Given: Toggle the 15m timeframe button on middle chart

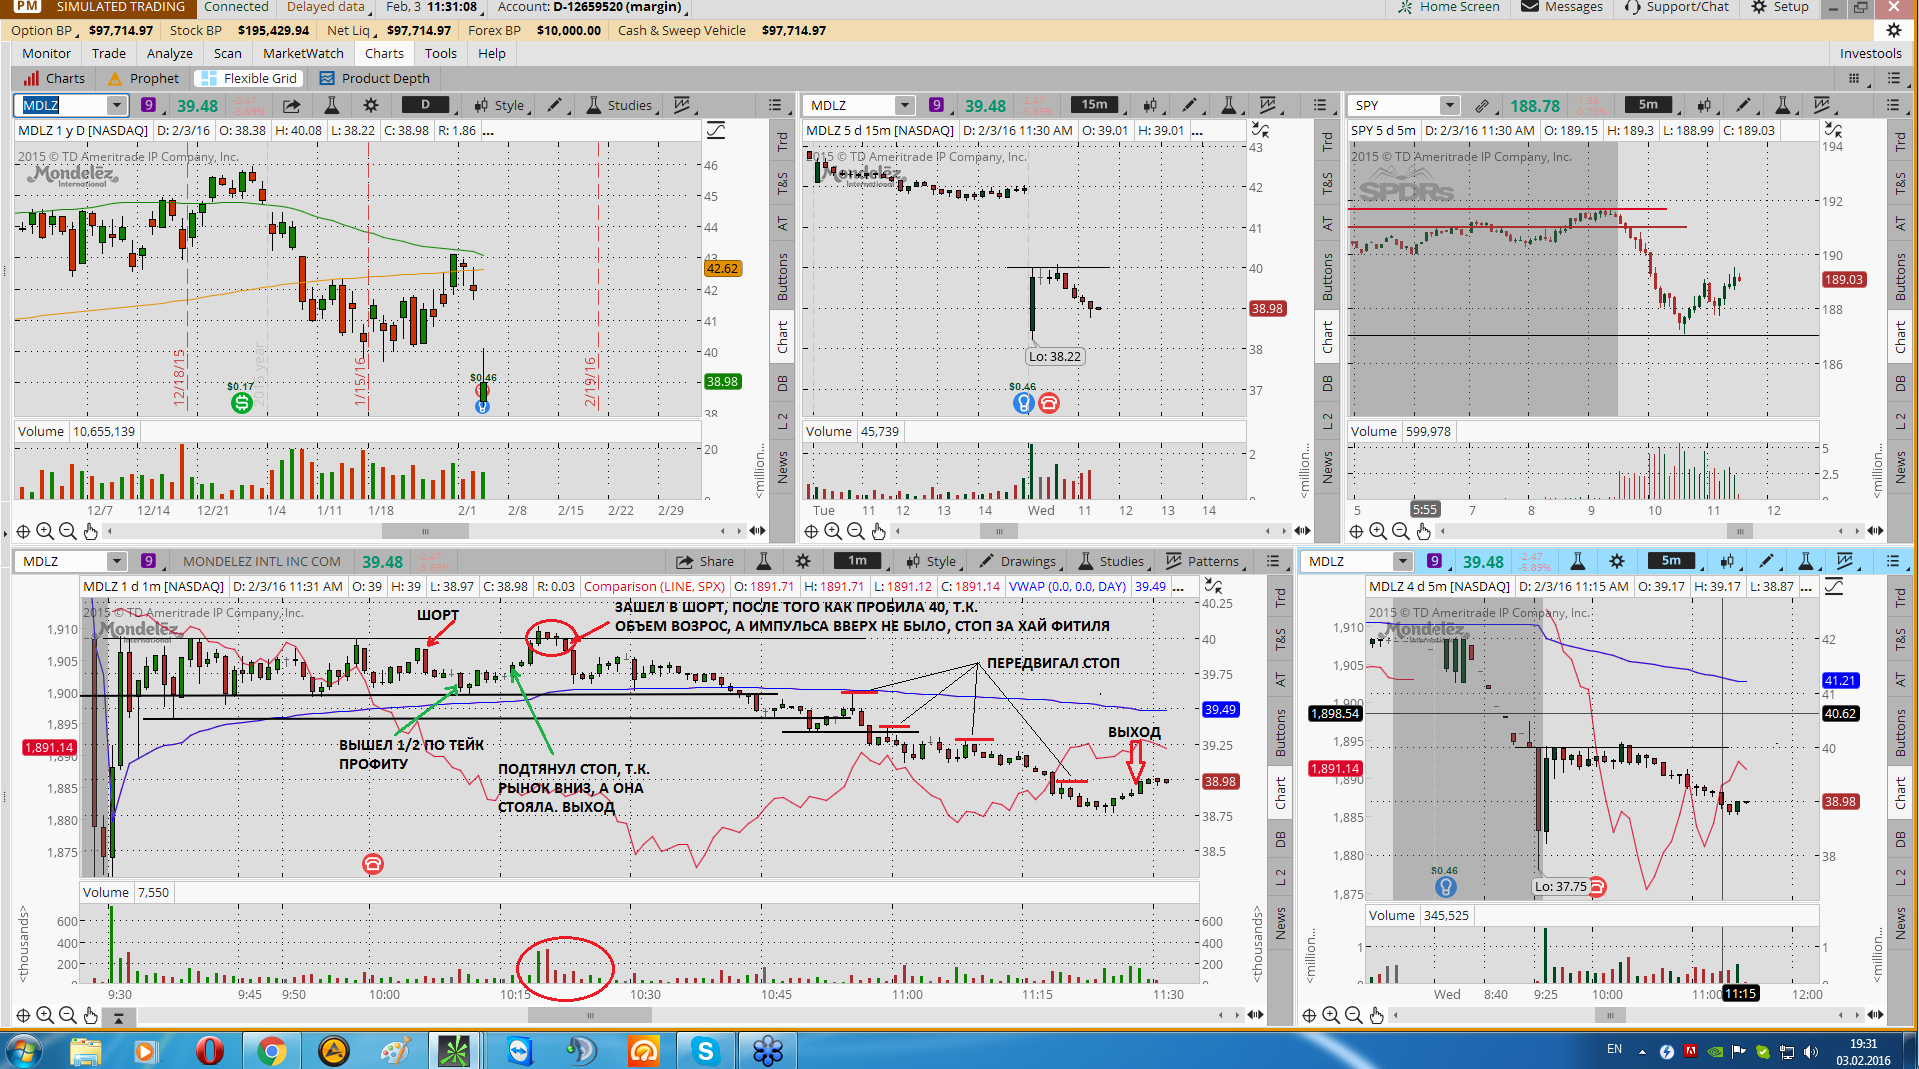Looking at the screenshot, I should click(x=1094, y=105).
